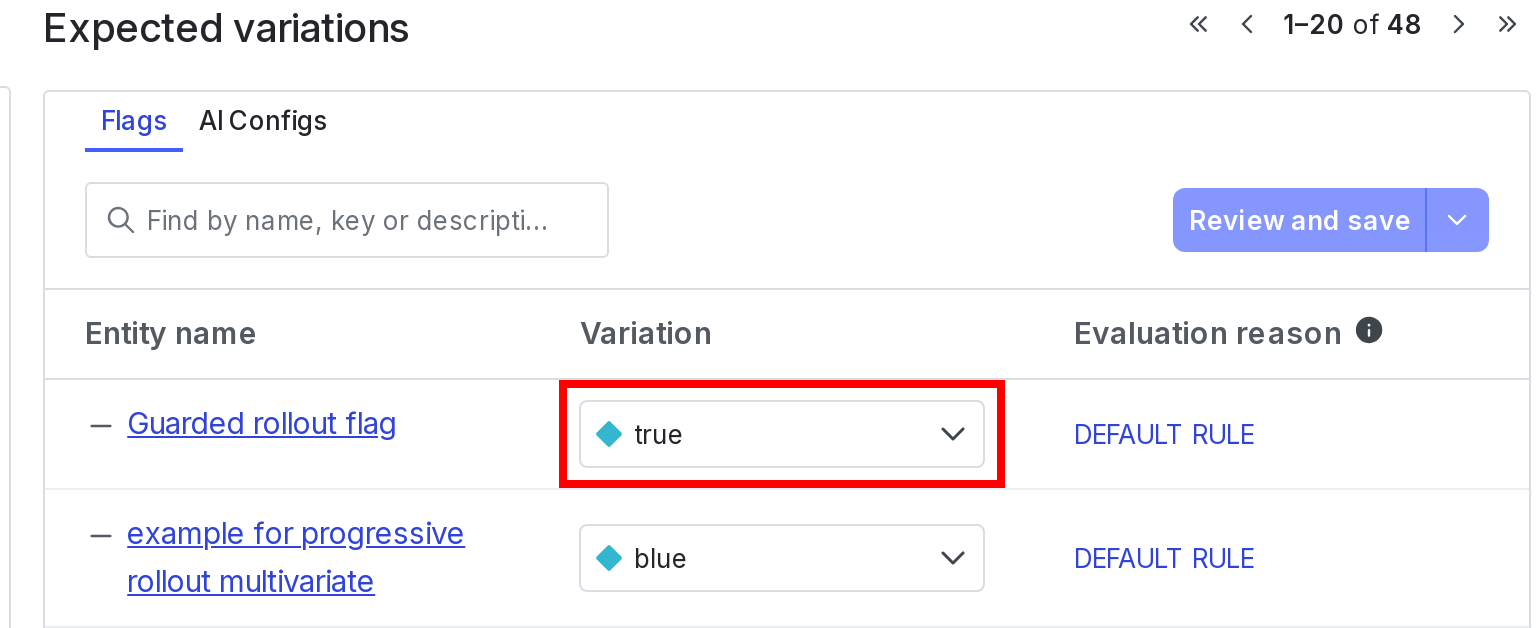1538x628 pixels.
Task: Collapse the progressive rollout multivariate row
Action: [x=99, y=535]
